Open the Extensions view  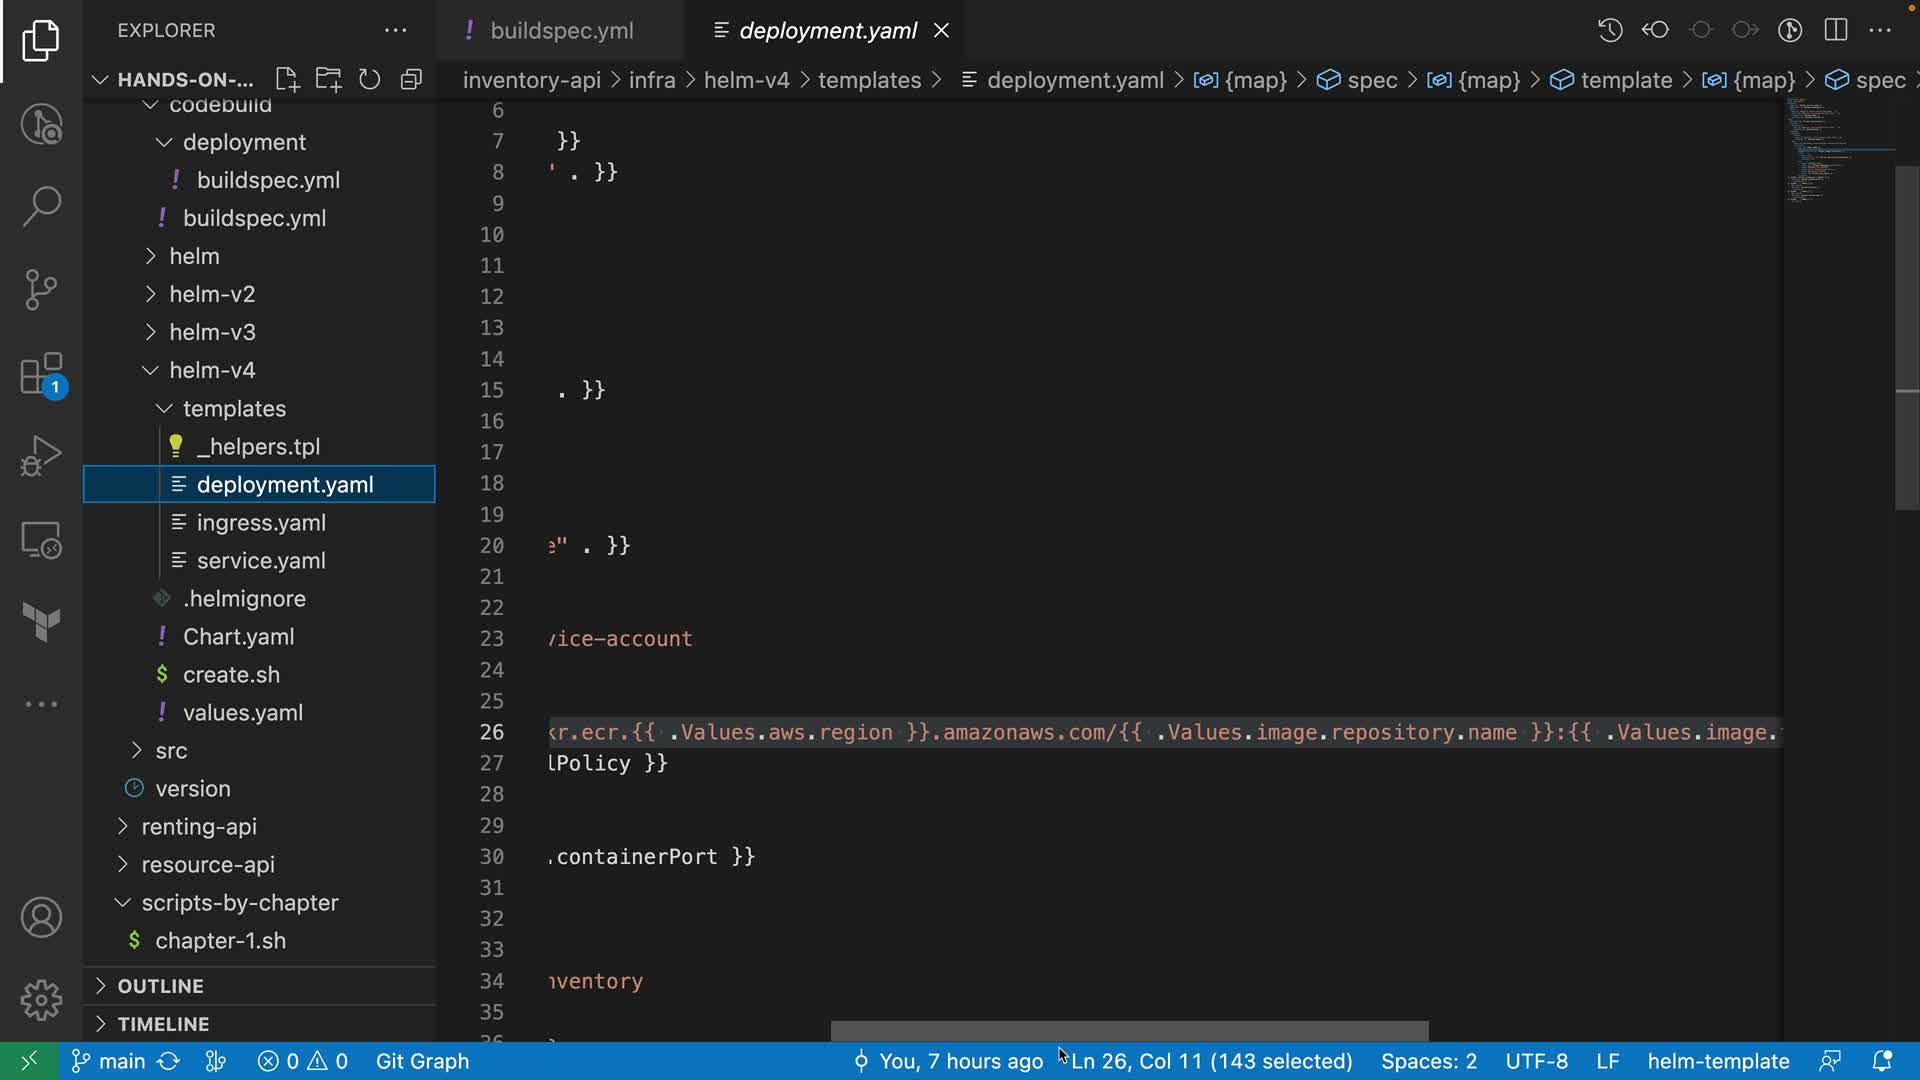point(41,375)
